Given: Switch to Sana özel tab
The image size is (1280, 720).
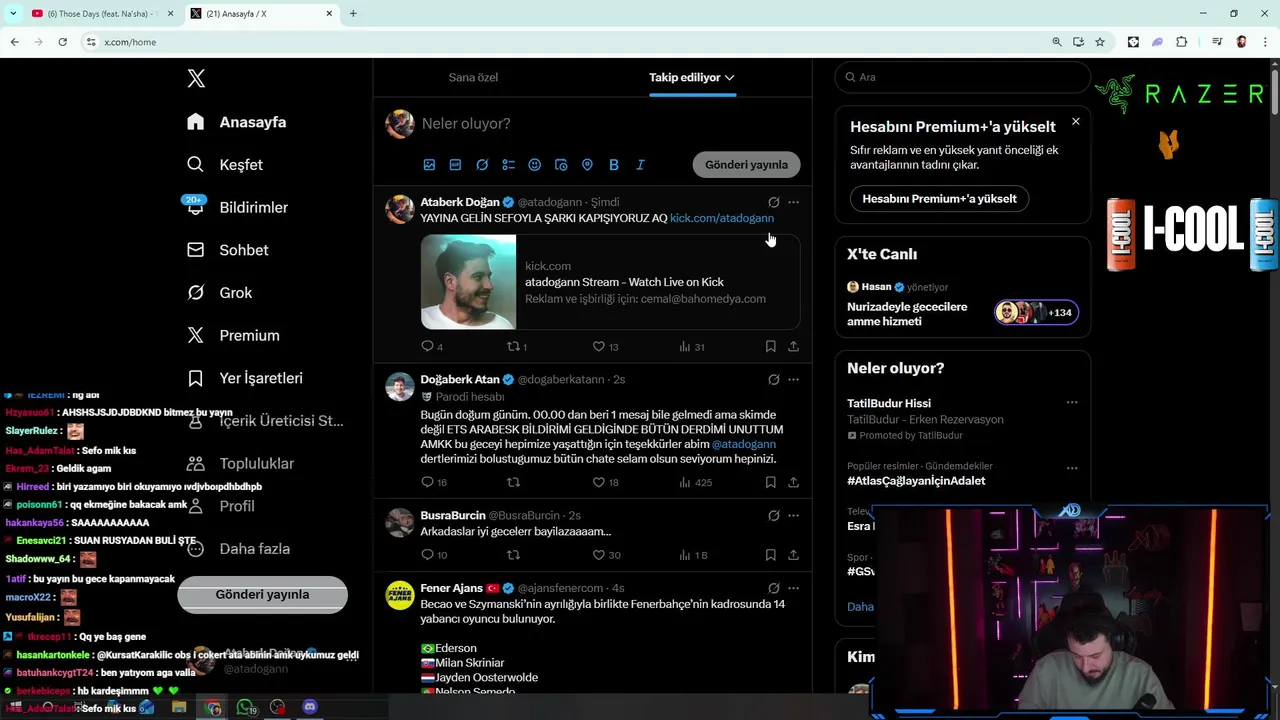Looking at the screenshot, I should point(473,77).
